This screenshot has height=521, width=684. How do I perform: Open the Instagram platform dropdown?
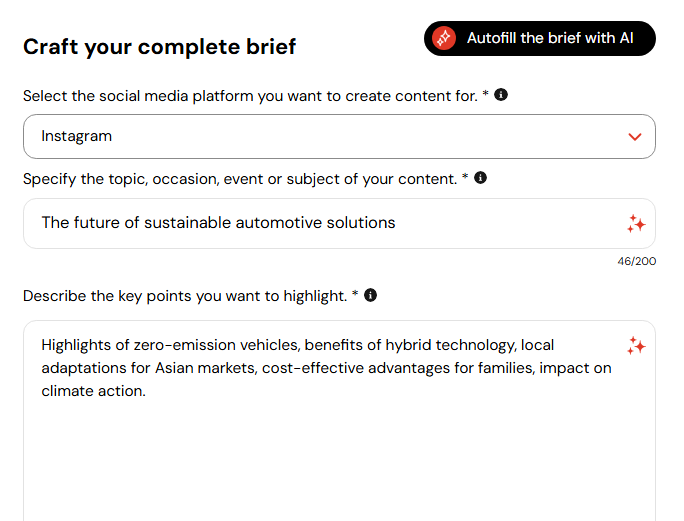pos(339,137)
